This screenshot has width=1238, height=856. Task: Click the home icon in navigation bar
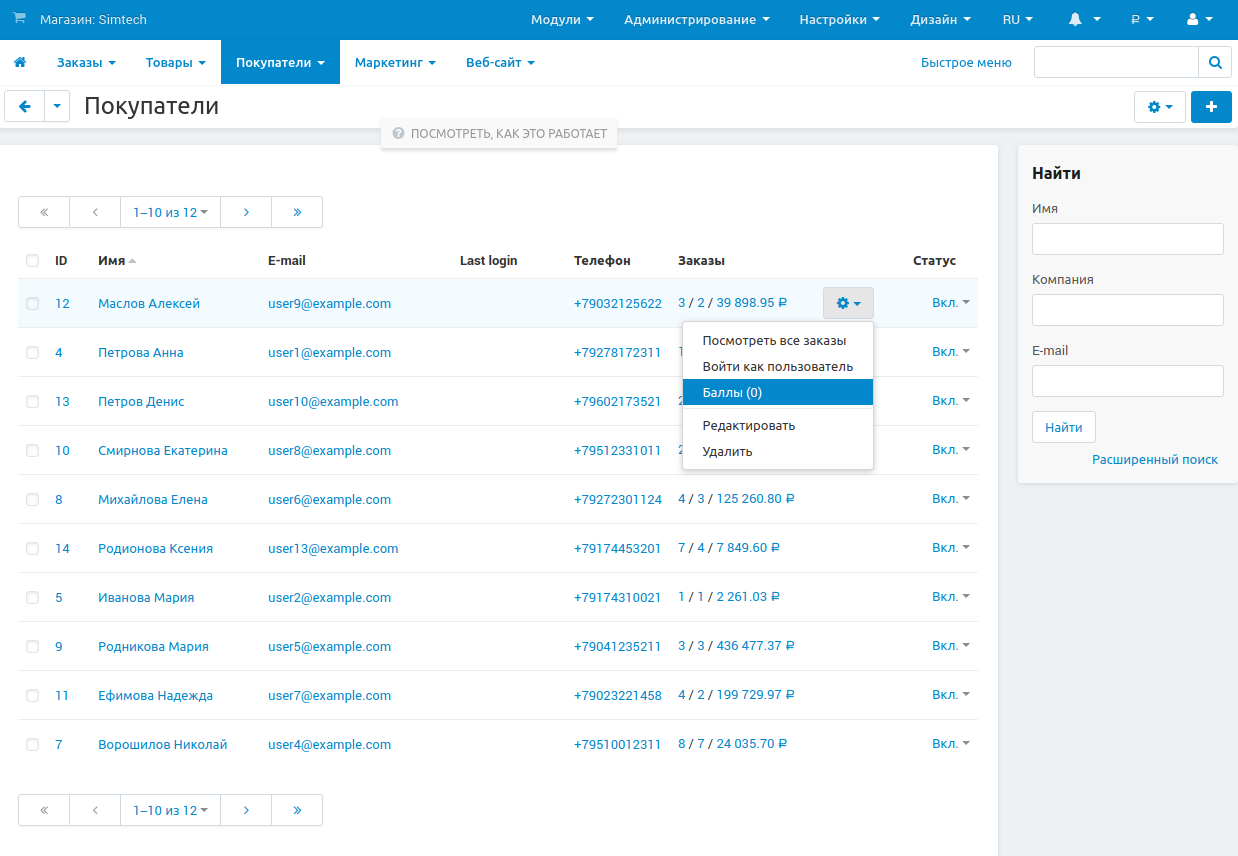tap(19, 63)
